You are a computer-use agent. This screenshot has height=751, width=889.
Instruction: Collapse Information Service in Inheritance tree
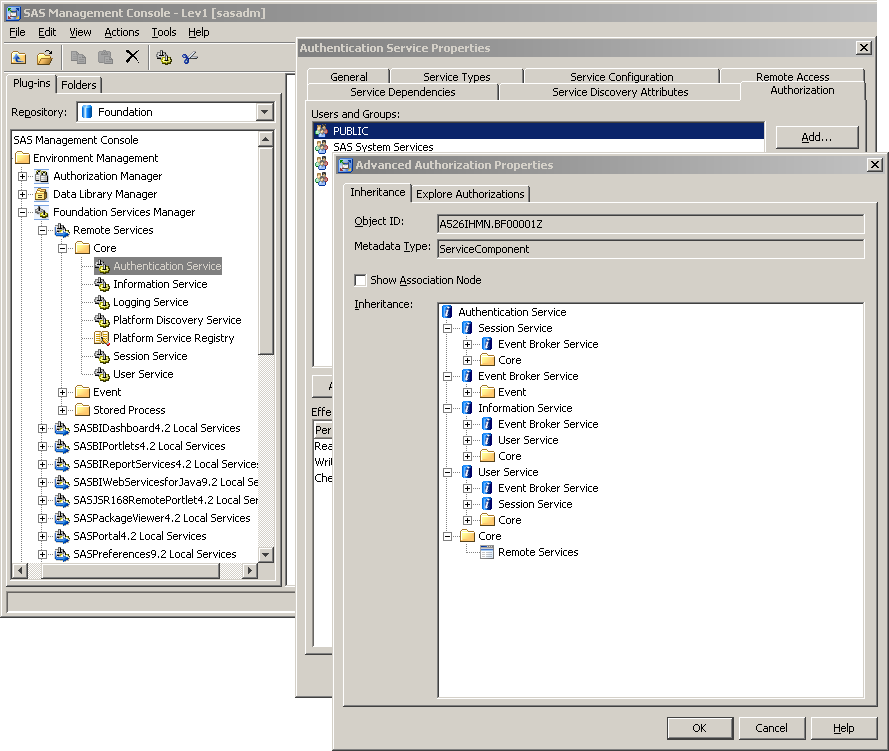[x=447, y=408]
